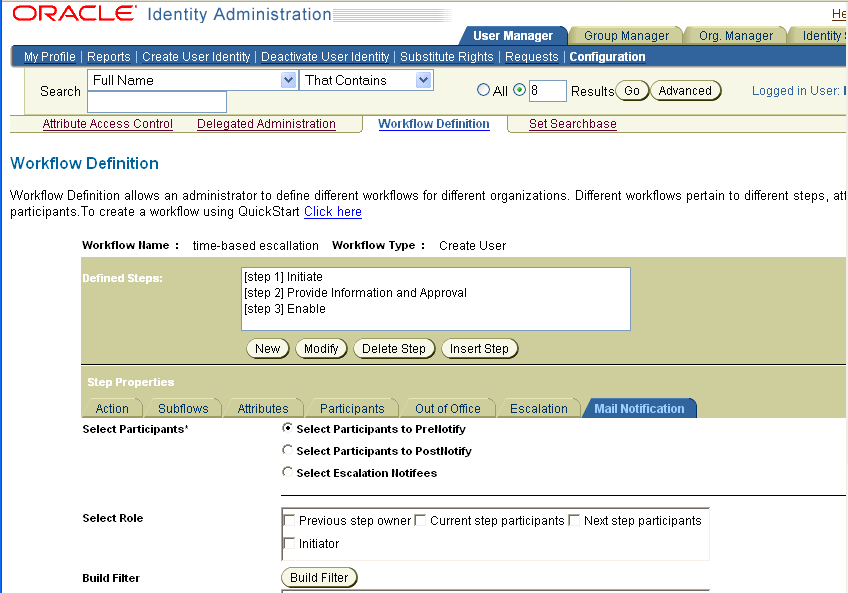The image size is (848, 593).
Task: Switch to the User Manager tab
Action: 513,36
